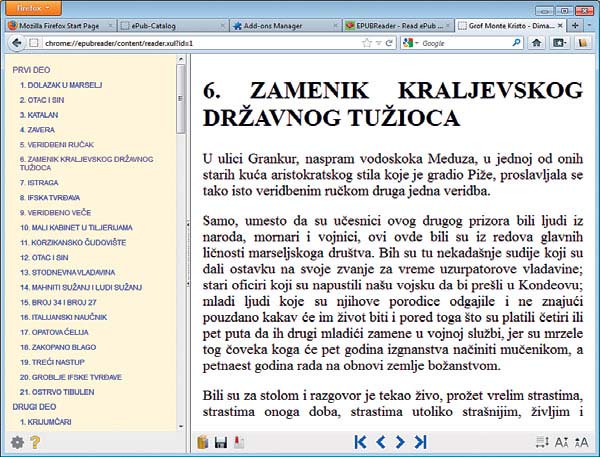This screenshot has height=457, width=600.
Task: Open chapter 13. STODNEVNA VLADAVINA
Action: tap(67, 272)
